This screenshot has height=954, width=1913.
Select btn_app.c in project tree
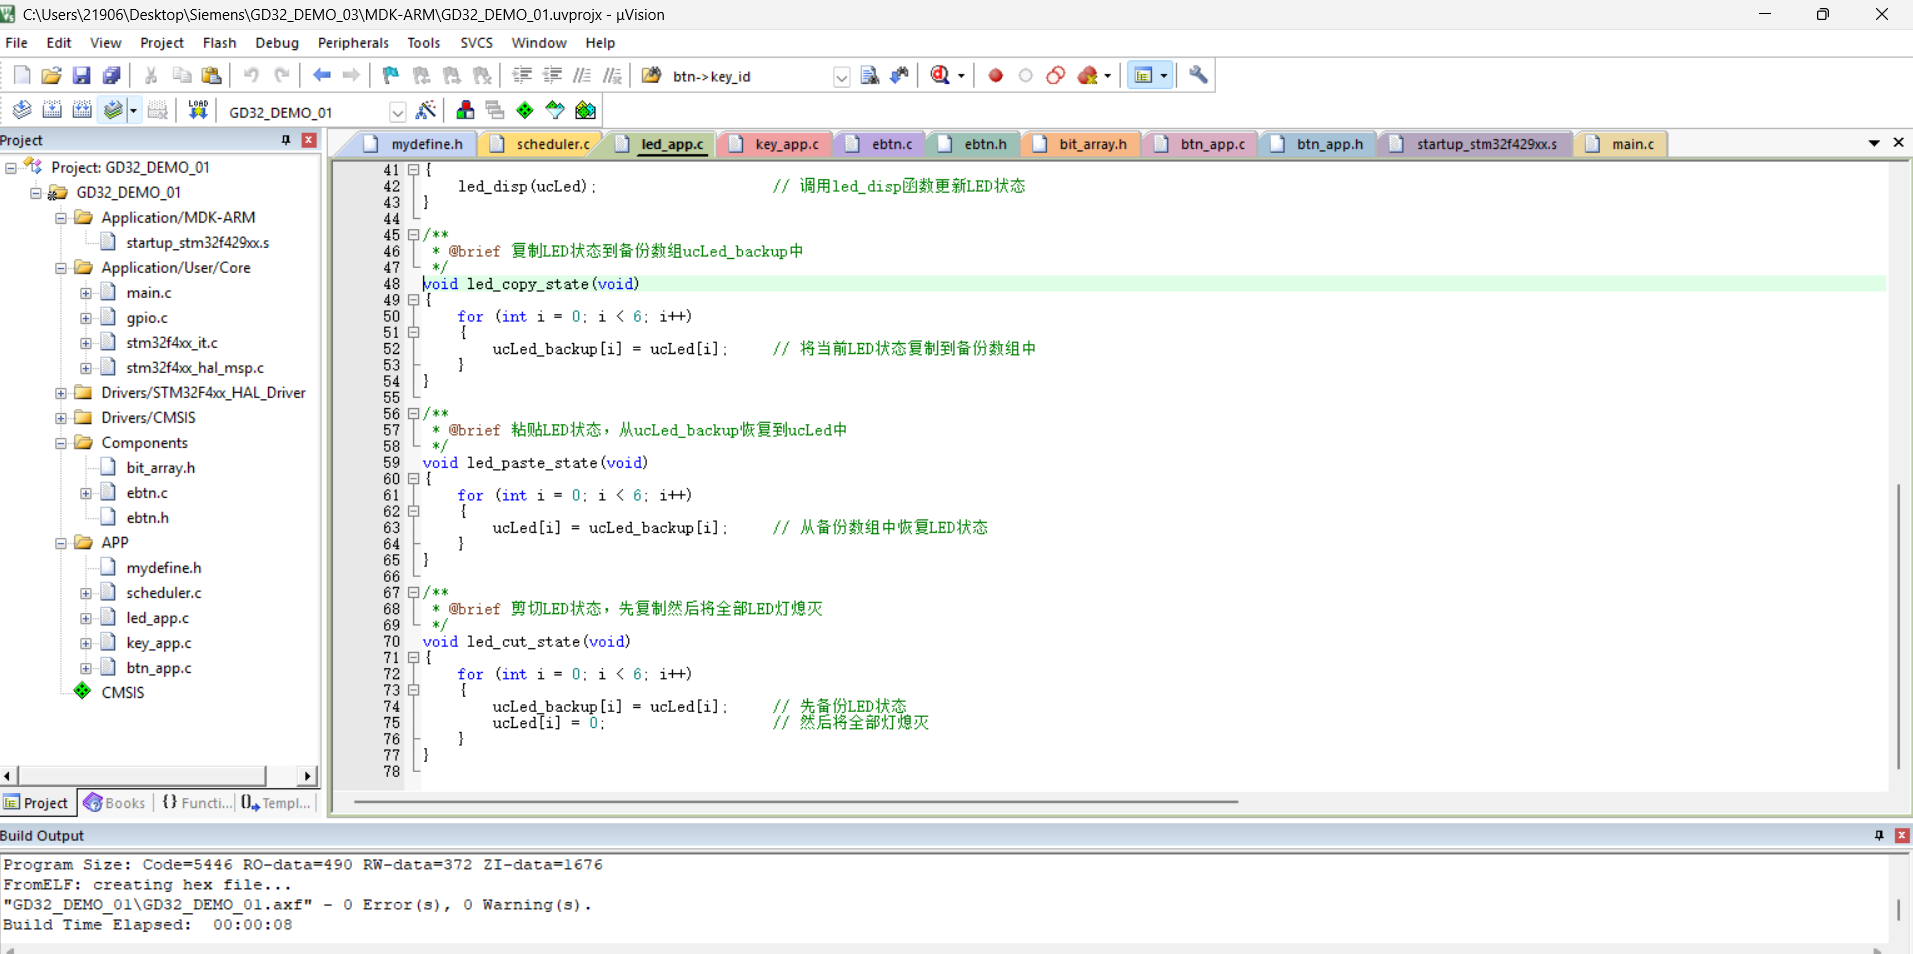click(x=159, y=668)
